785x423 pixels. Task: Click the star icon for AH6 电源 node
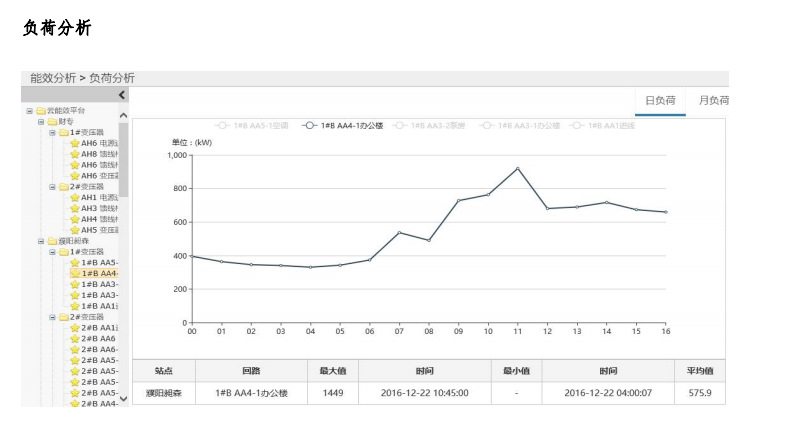[x=74, y=143]
